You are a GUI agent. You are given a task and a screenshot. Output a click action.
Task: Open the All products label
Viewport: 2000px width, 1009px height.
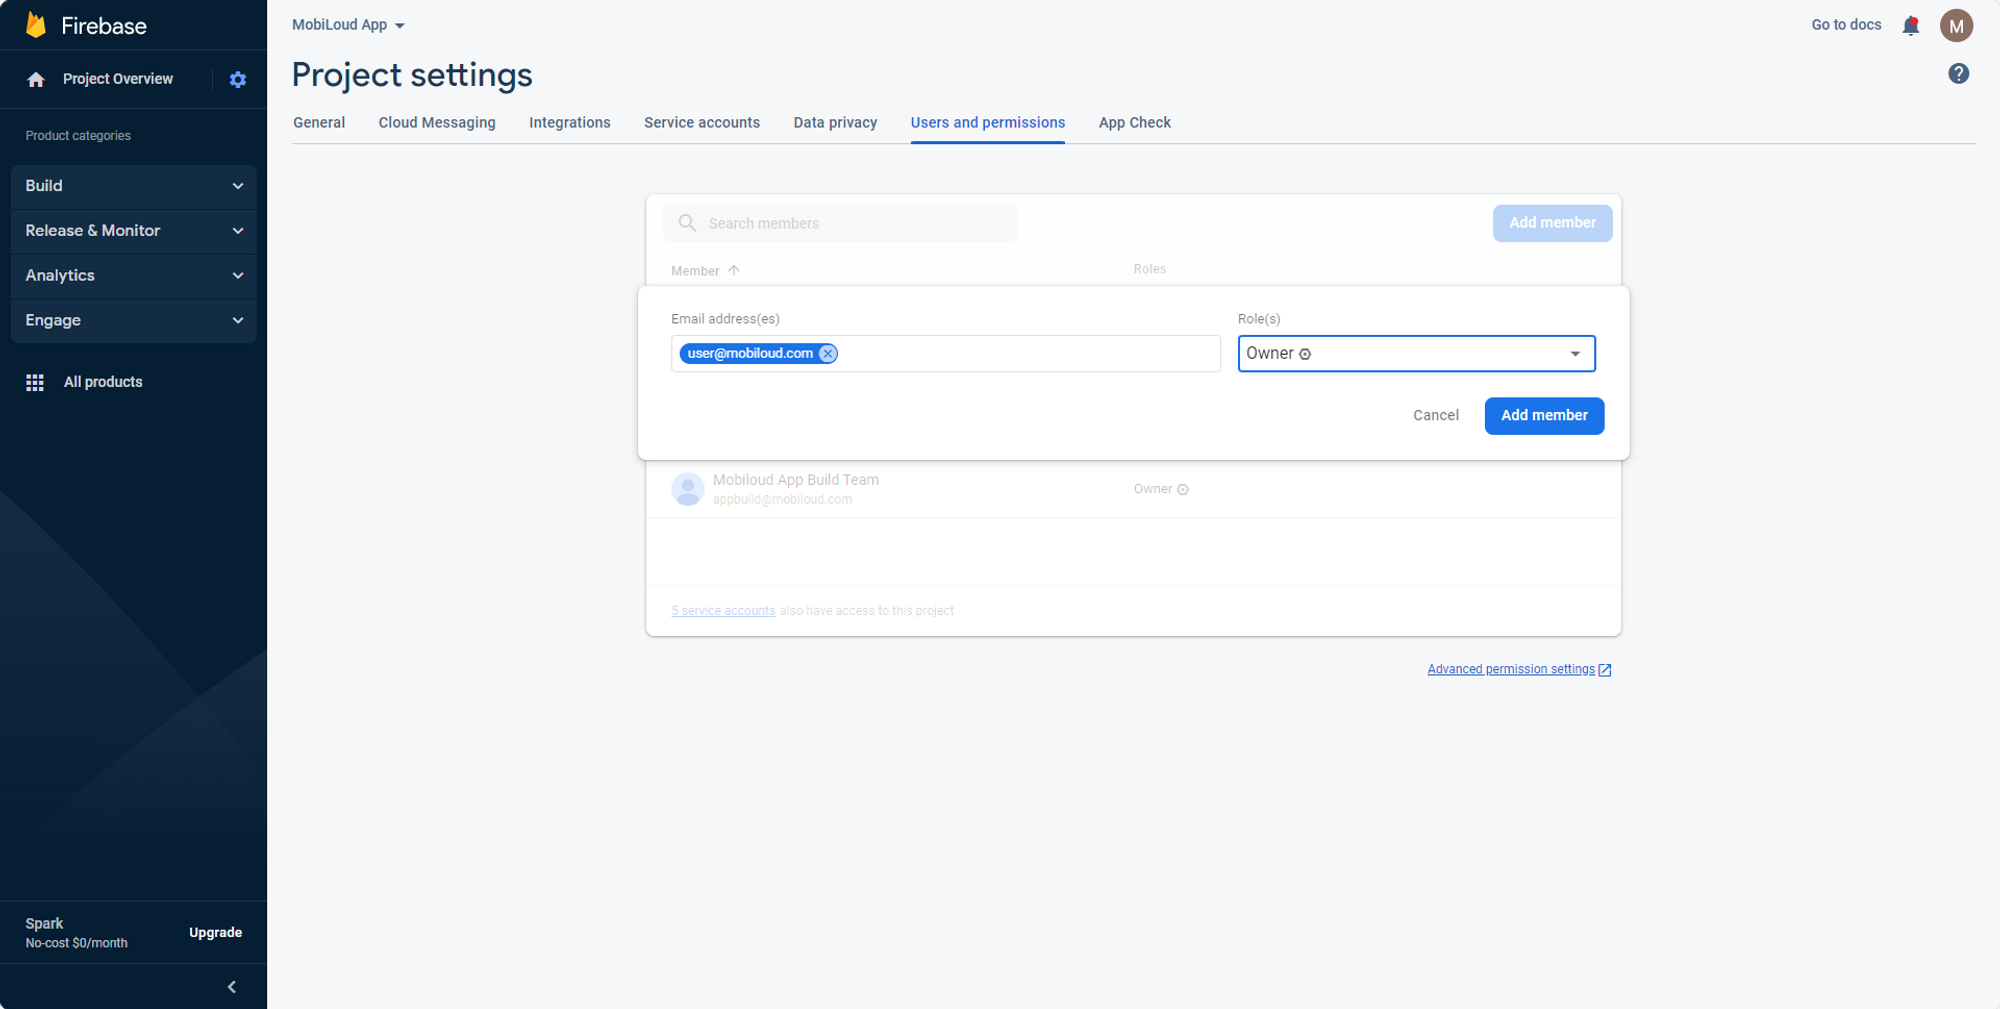pos(103,382)
